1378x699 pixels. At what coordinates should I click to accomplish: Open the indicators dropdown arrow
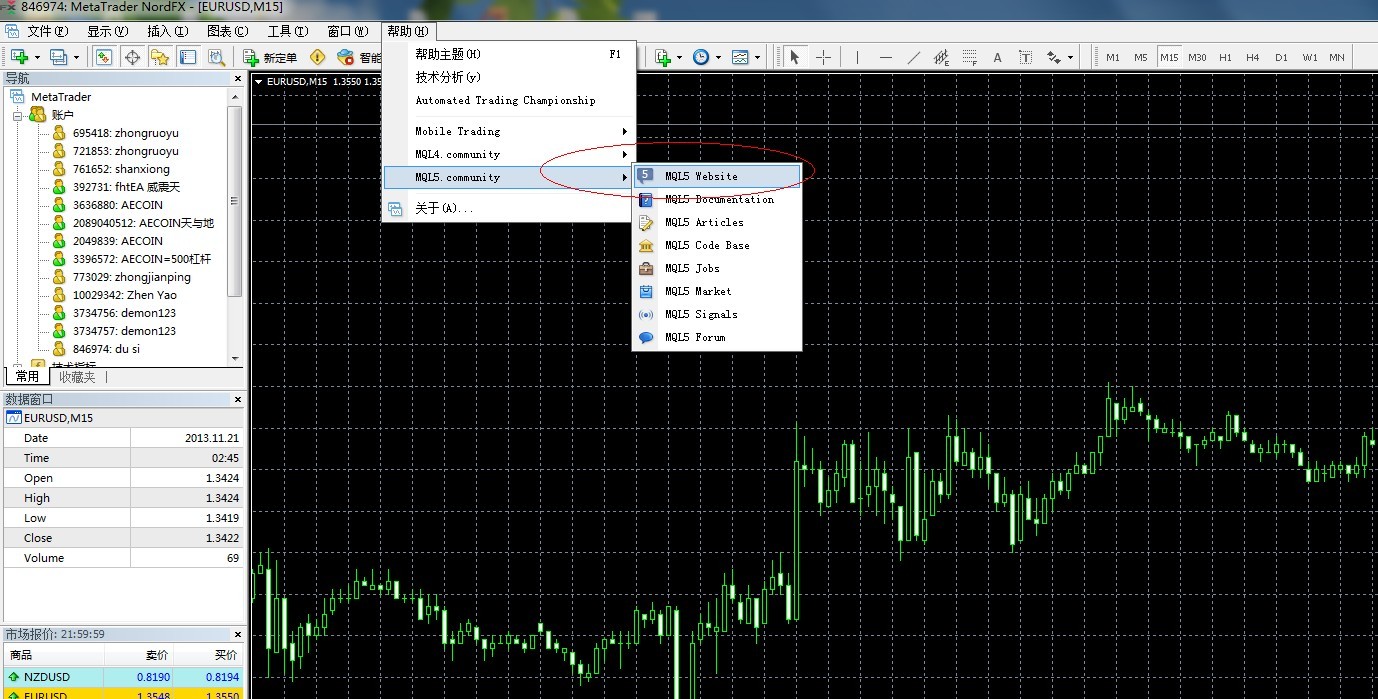[679, 57]
